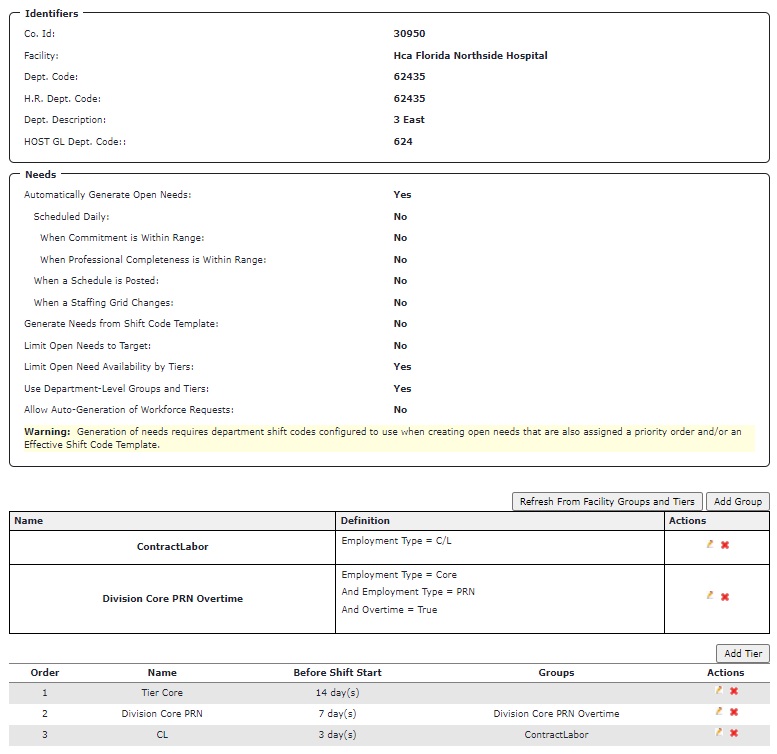The image size is (777, 754).
Task: Edit the ContractLabor group
Action: coord(710,544)
